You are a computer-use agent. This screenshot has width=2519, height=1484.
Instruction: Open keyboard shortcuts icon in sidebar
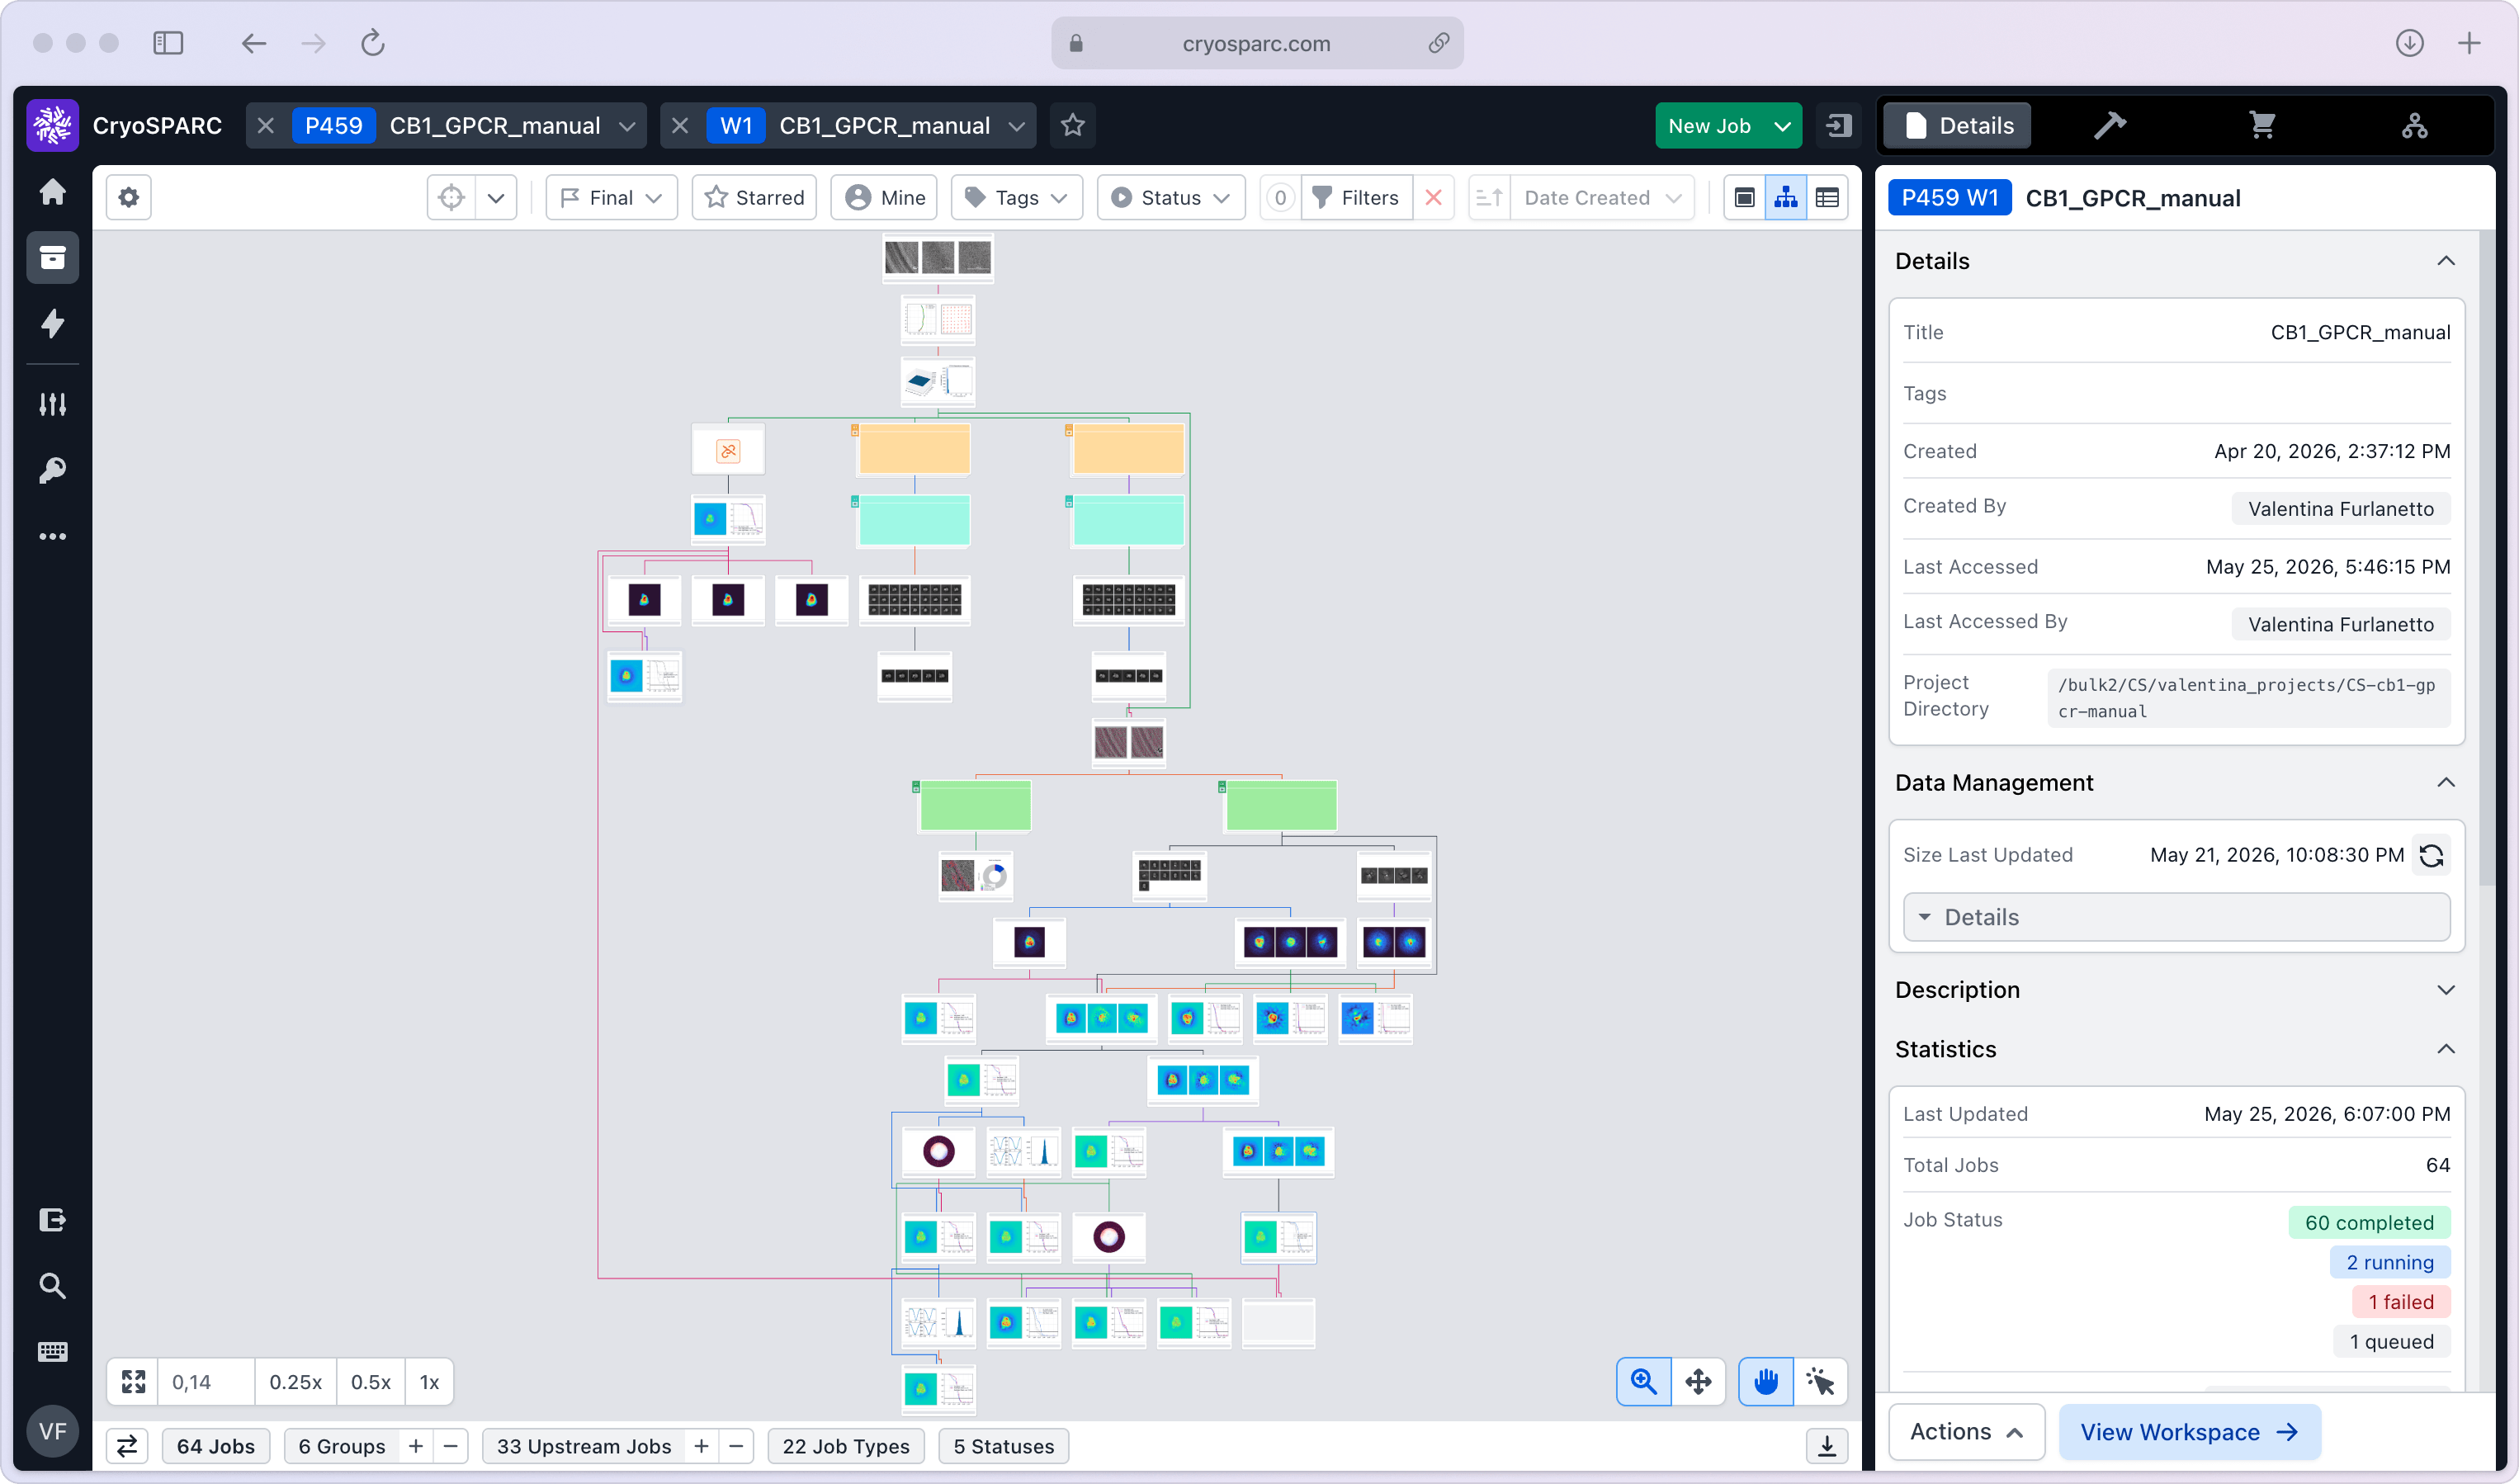[52, 1351]
